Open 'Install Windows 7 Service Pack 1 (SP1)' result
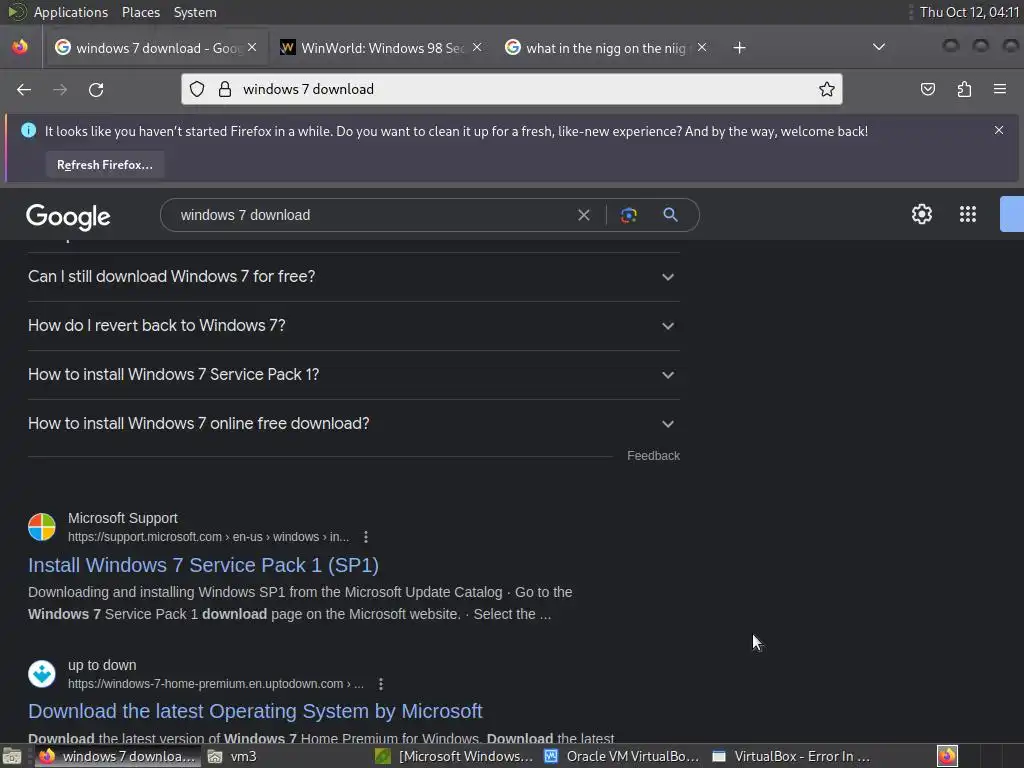The width and height of the screenshot is (1024, 768). coord(203,565)
